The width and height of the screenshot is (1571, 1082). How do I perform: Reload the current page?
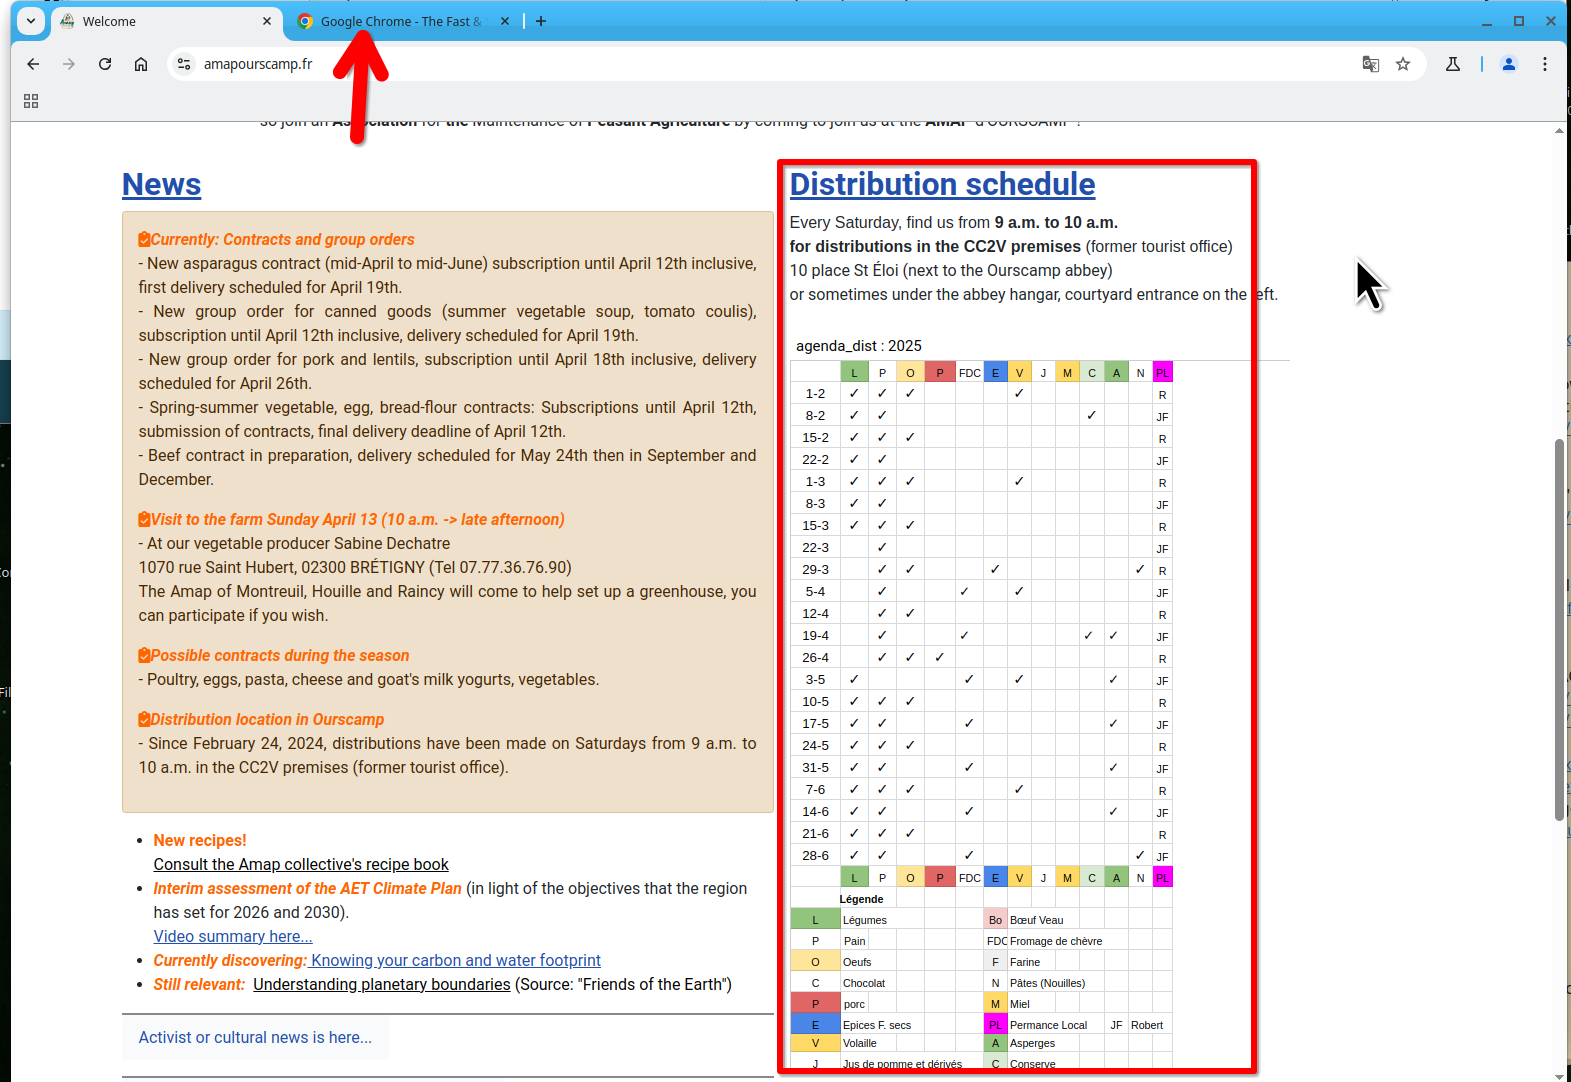[105, 64]
